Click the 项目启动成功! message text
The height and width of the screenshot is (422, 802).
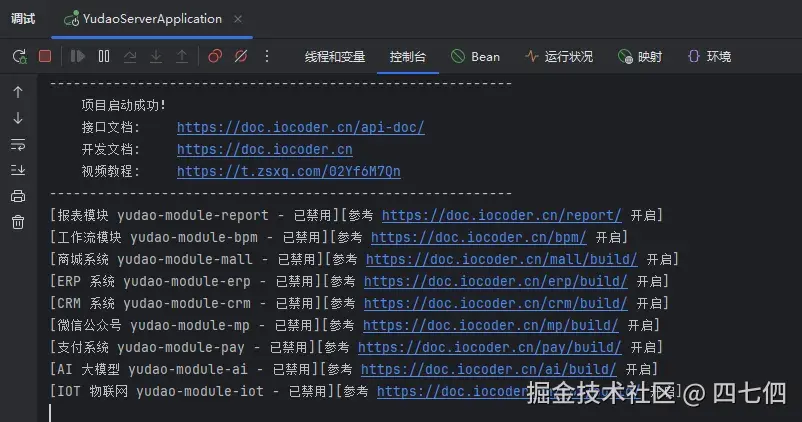(x=124, y=105)
